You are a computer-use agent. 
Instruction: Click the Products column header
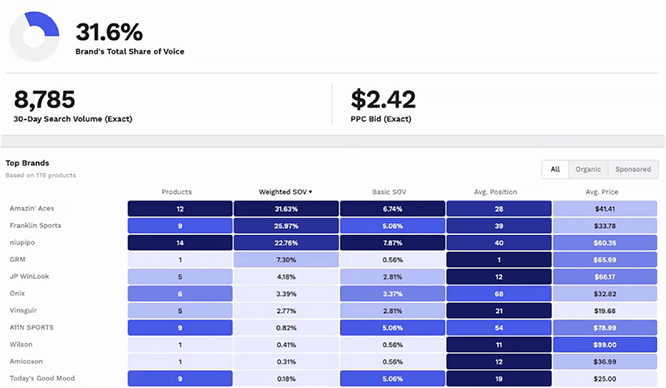[x=177, y=192]
